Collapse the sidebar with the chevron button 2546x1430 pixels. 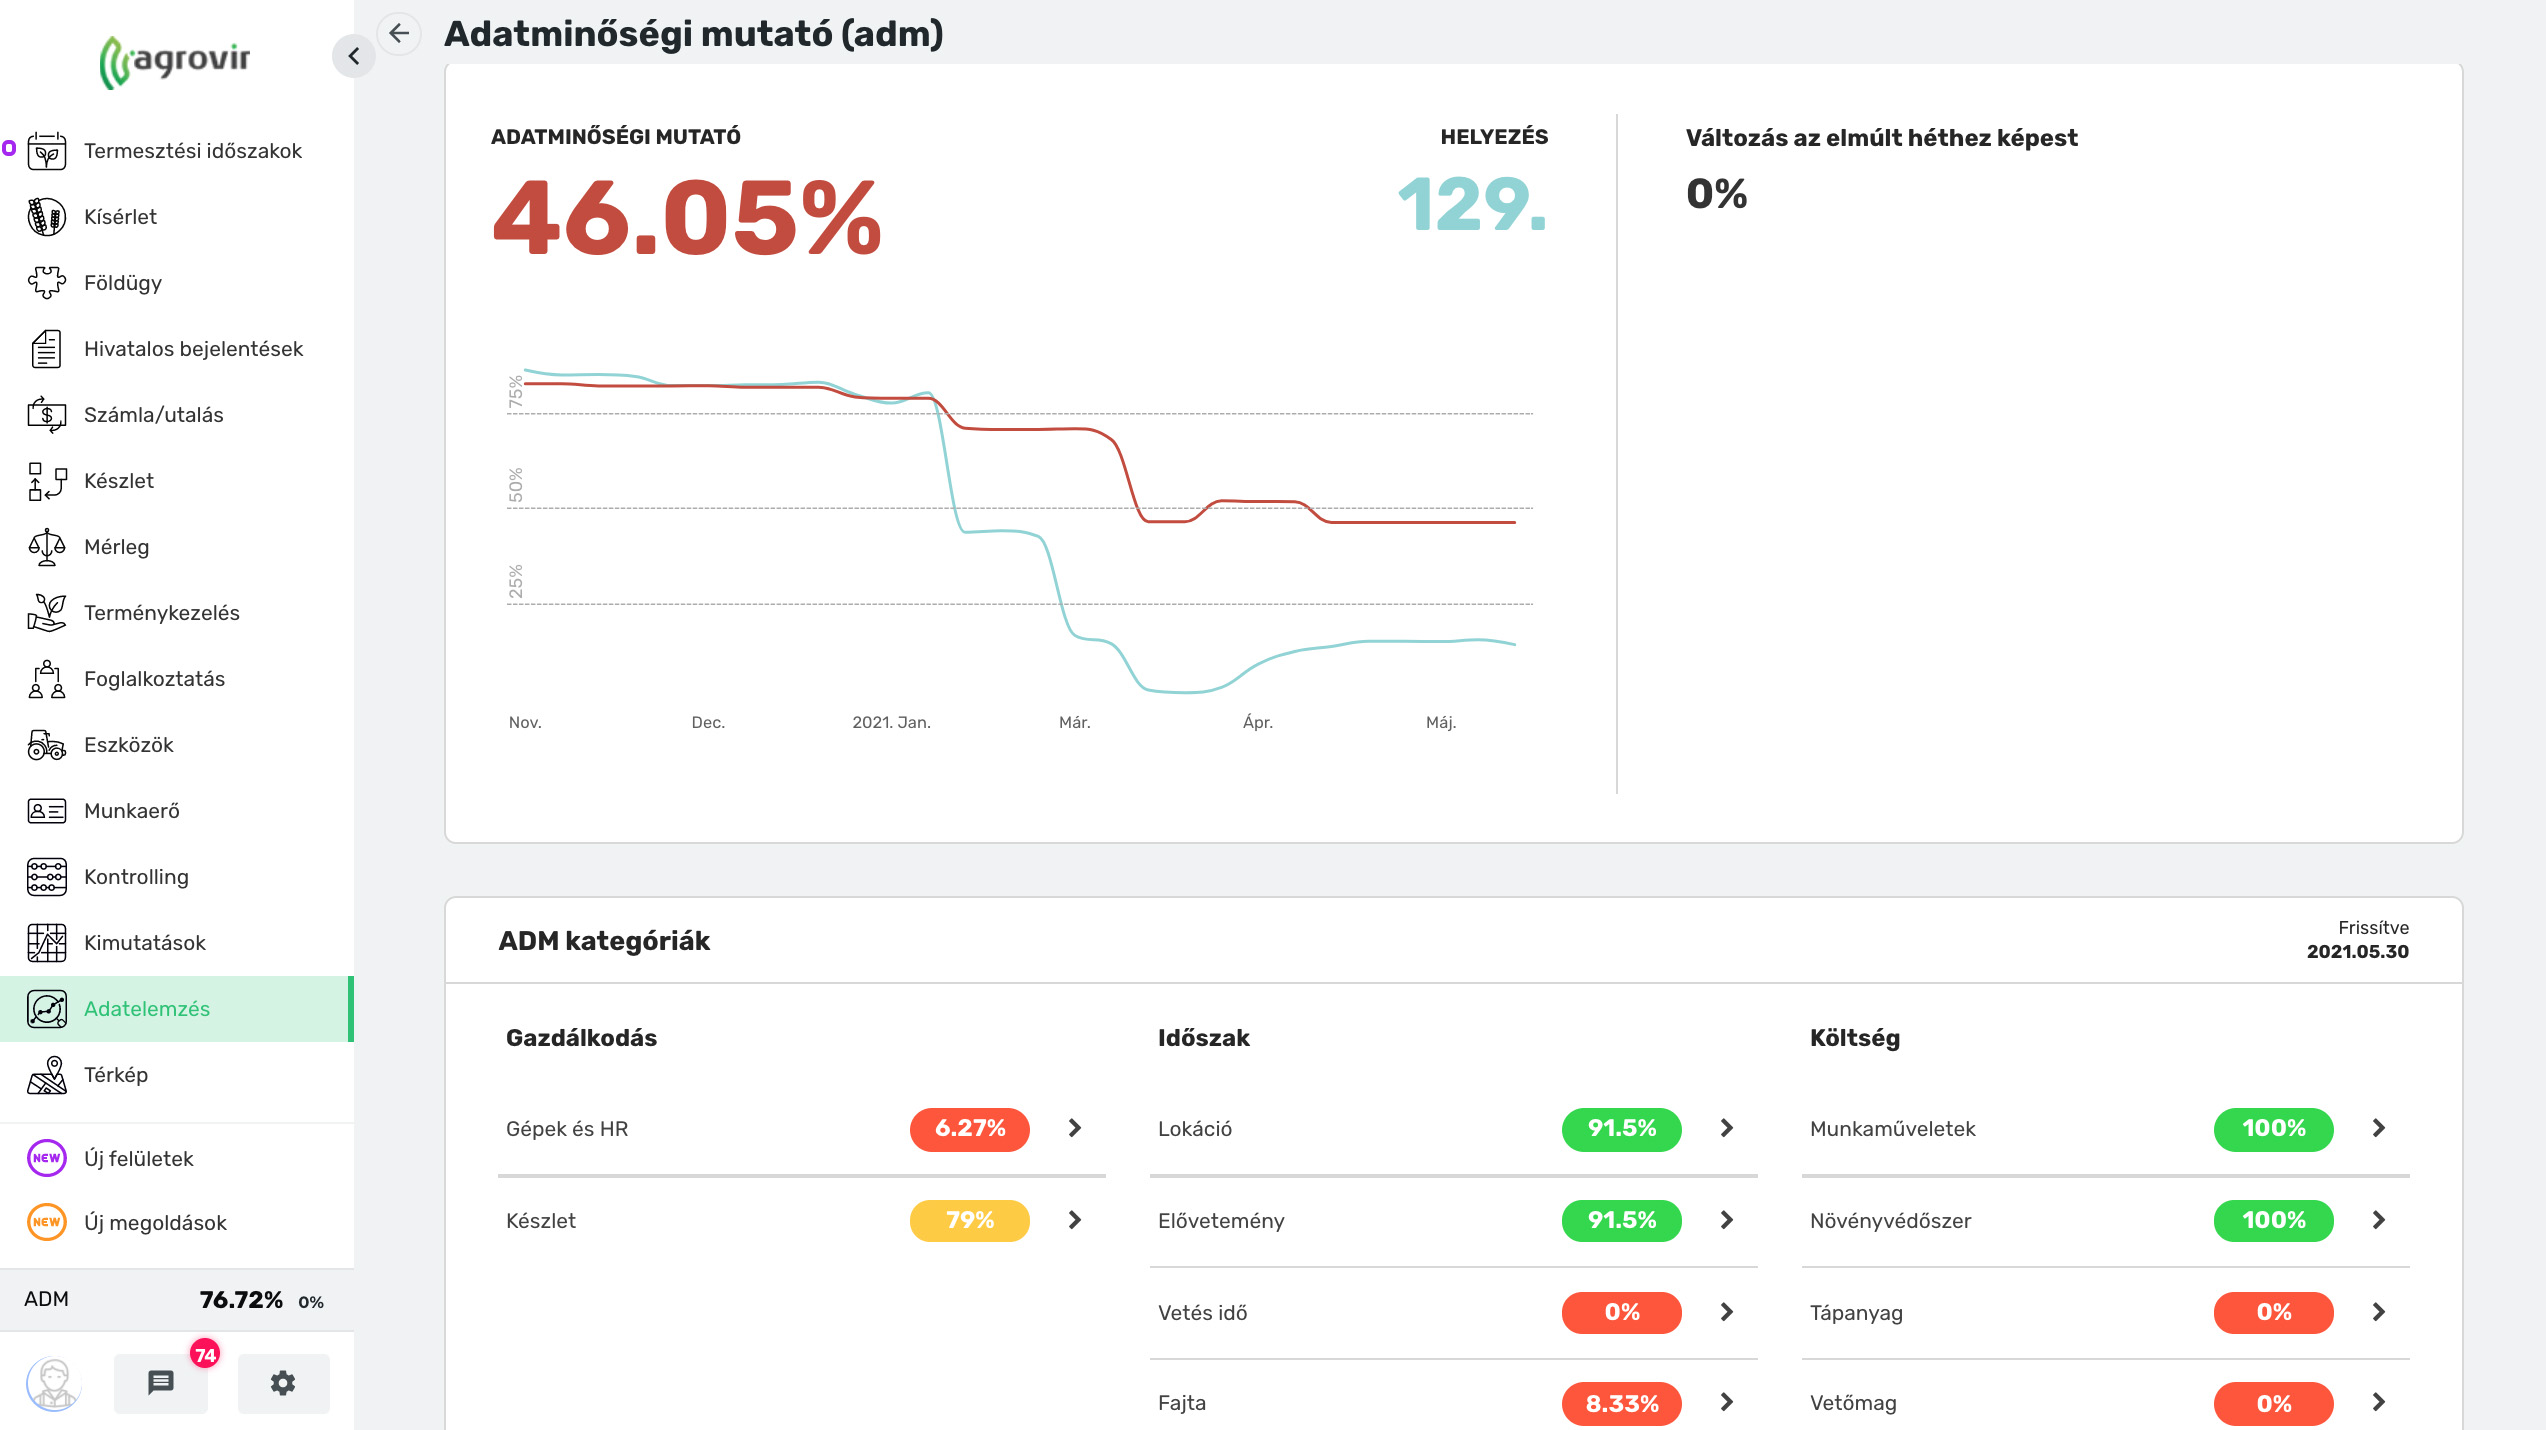coord(353,56)
